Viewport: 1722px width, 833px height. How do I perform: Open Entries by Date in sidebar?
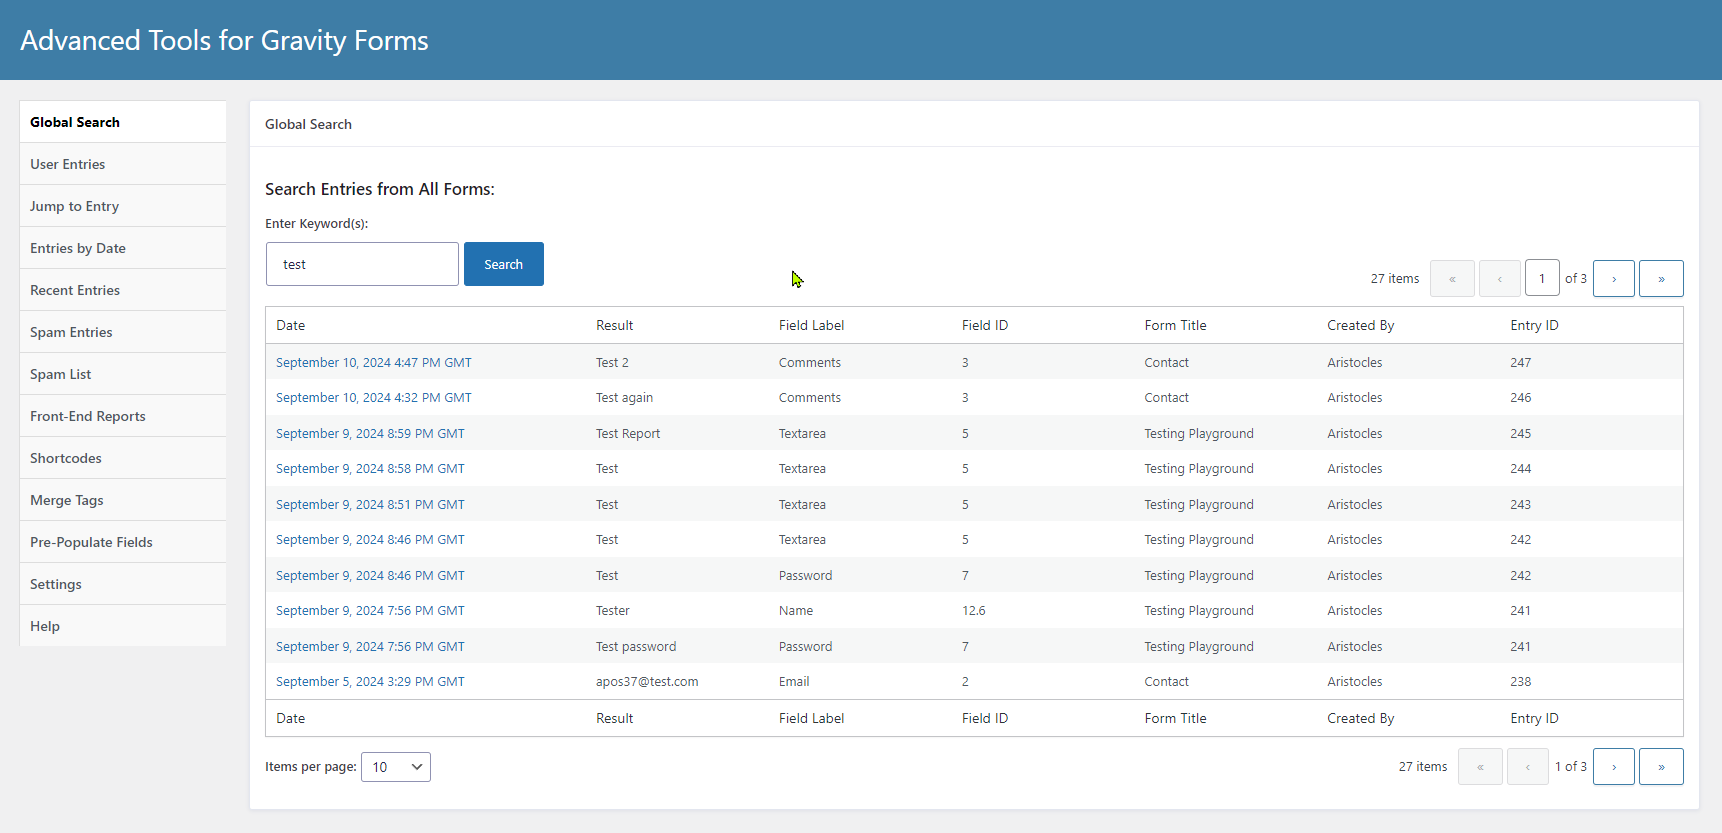click(x=78, y=248)
